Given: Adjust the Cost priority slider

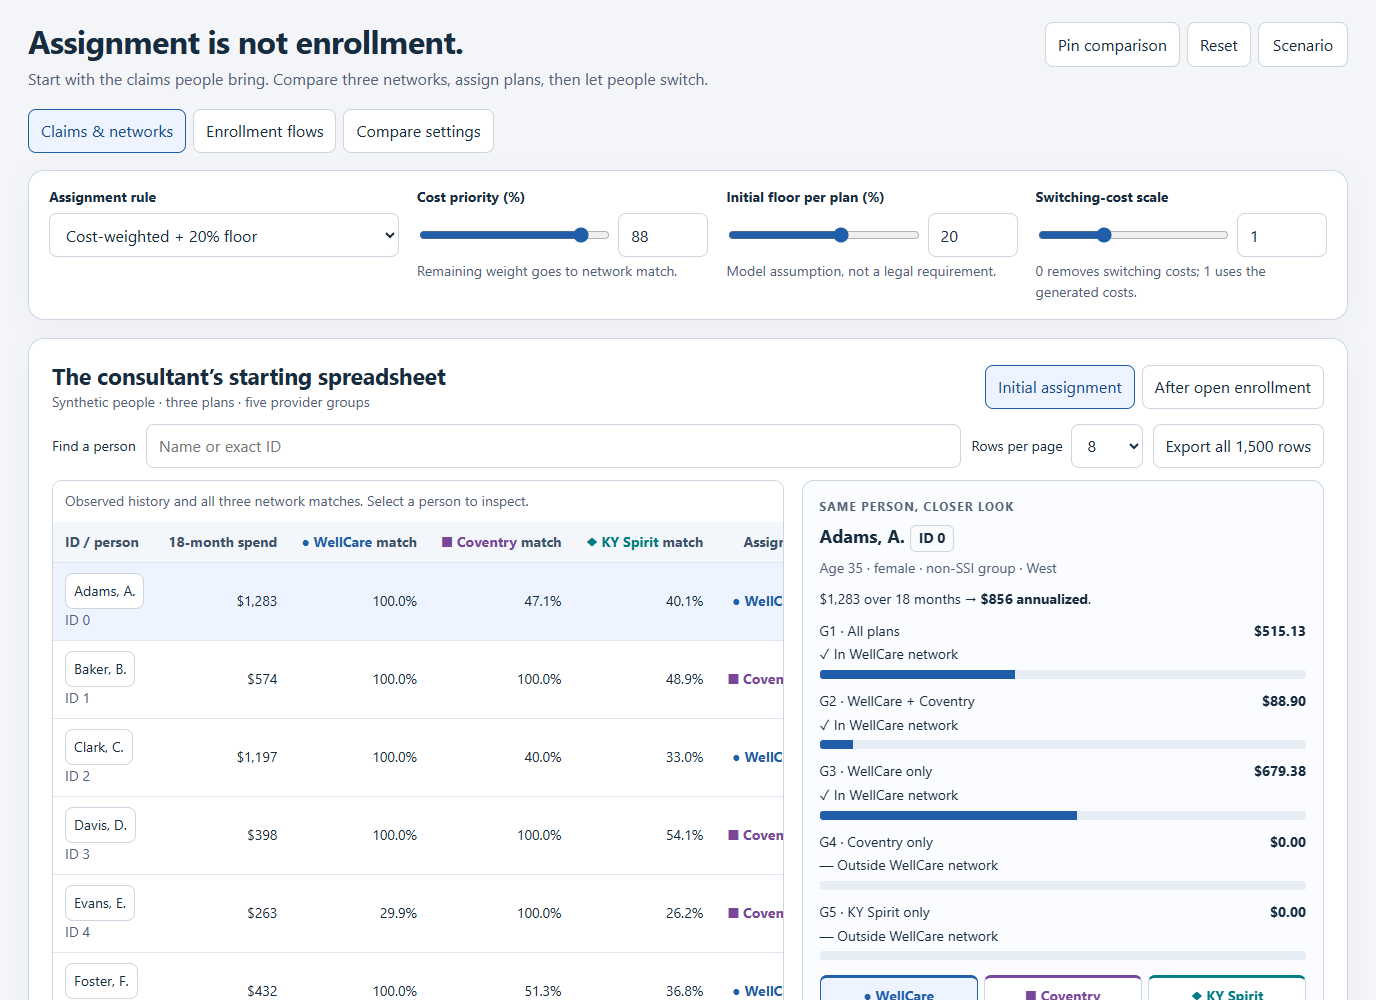Looking at the screenshot, I should pos(514,235).
